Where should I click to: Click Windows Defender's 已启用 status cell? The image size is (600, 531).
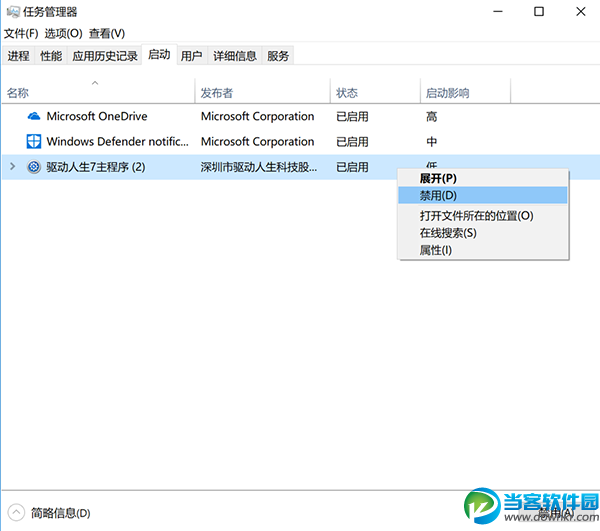click(x=352, y=142)
